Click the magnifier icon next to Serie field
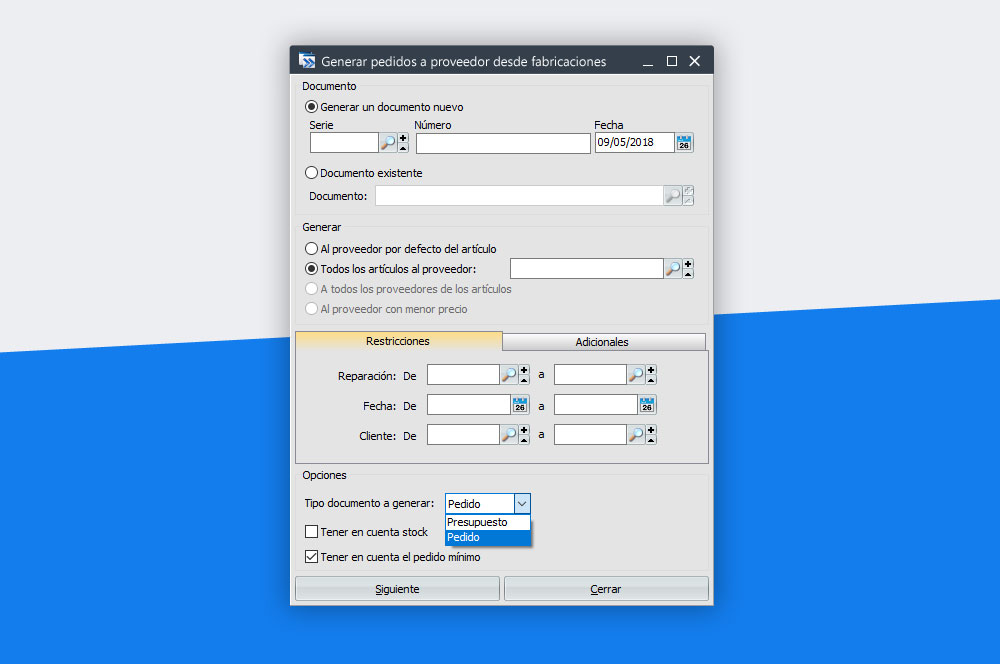The image size is (1000, 664). click(387, 143)
